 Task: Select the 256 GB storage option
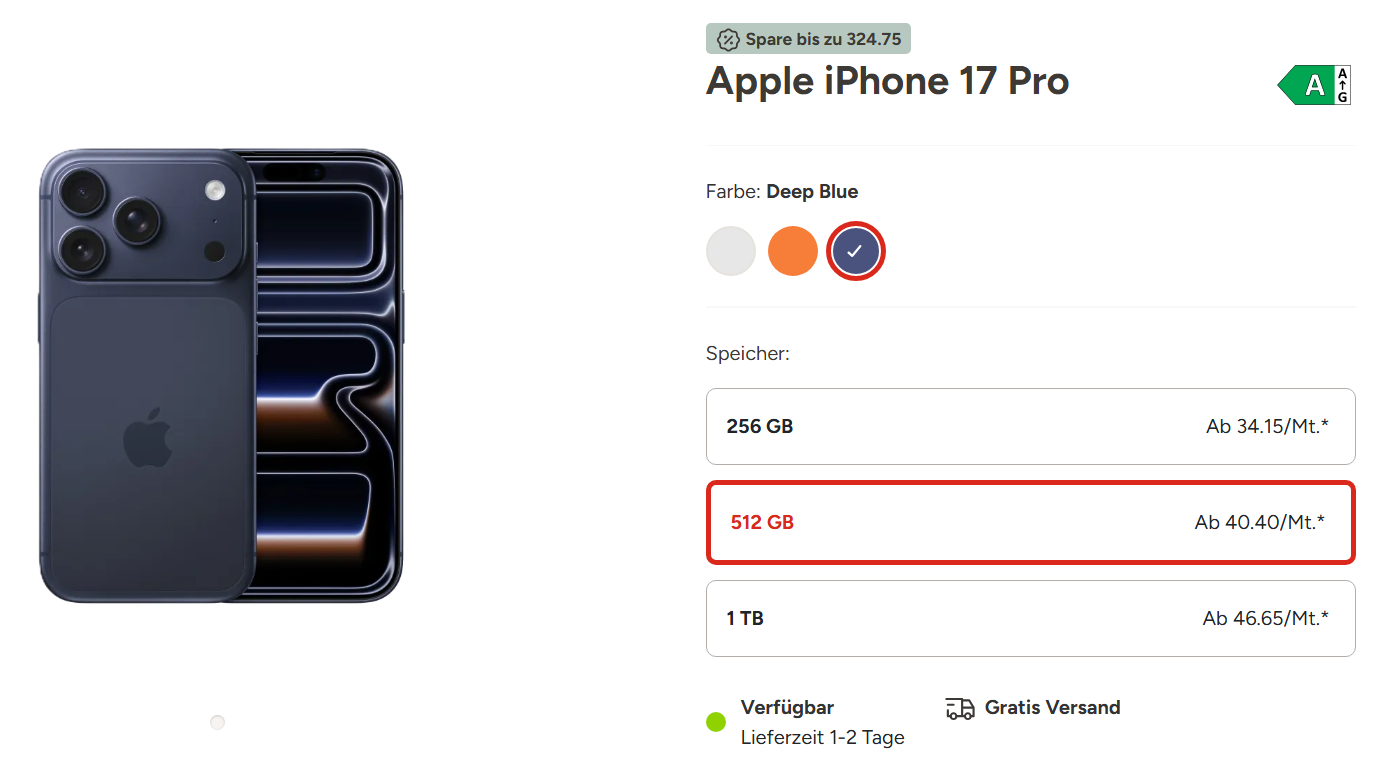pyautogui.click(x=1030, y=427)
